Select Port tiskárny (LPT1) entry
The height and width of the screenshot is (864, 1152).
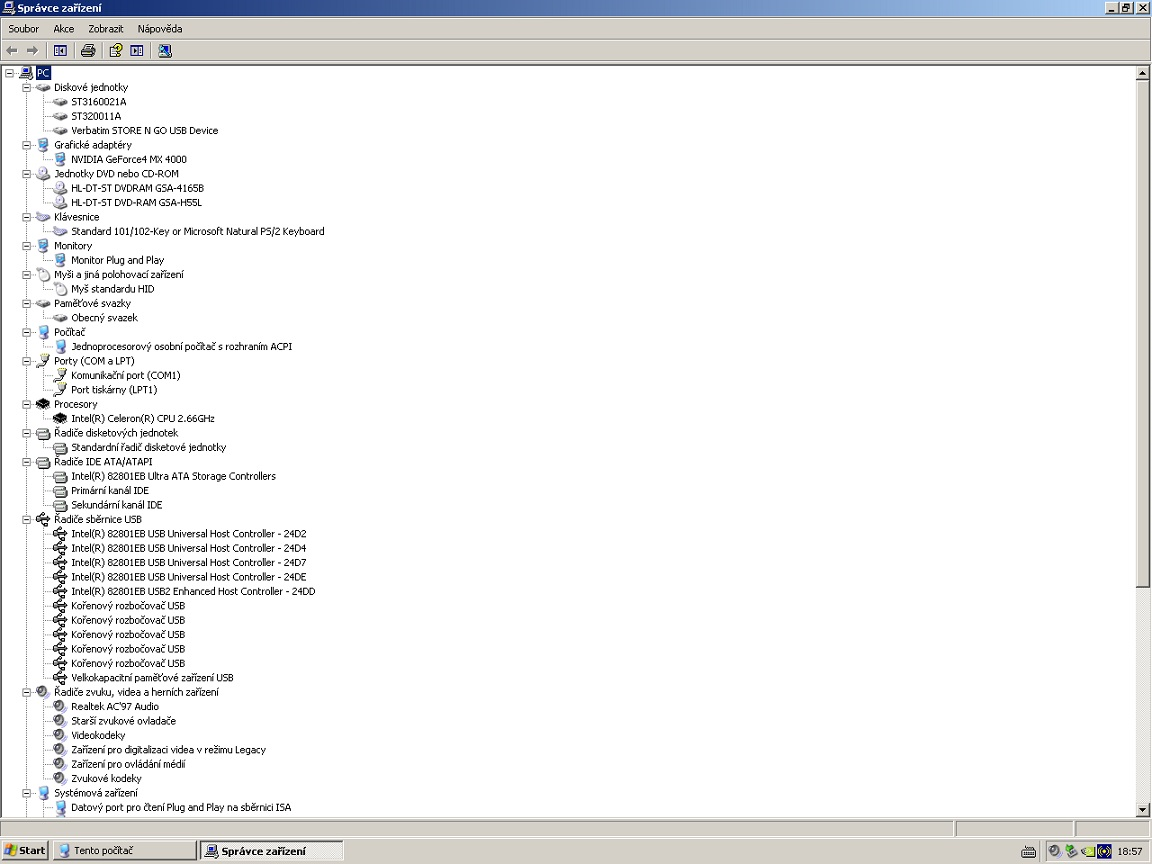(114, 390)
